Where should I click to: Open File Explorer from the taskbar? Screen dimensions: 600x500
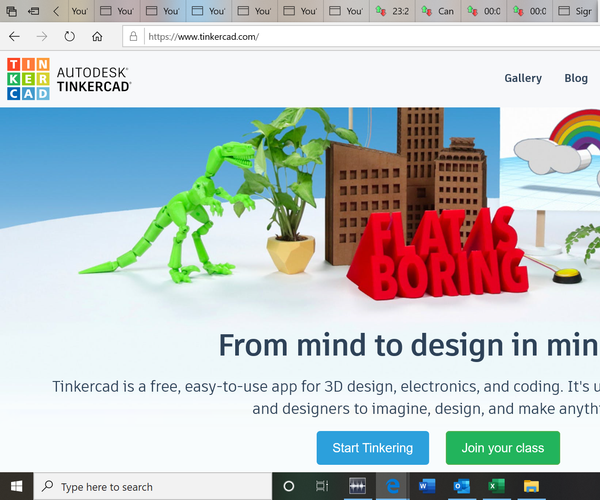[x=531, y=486]
